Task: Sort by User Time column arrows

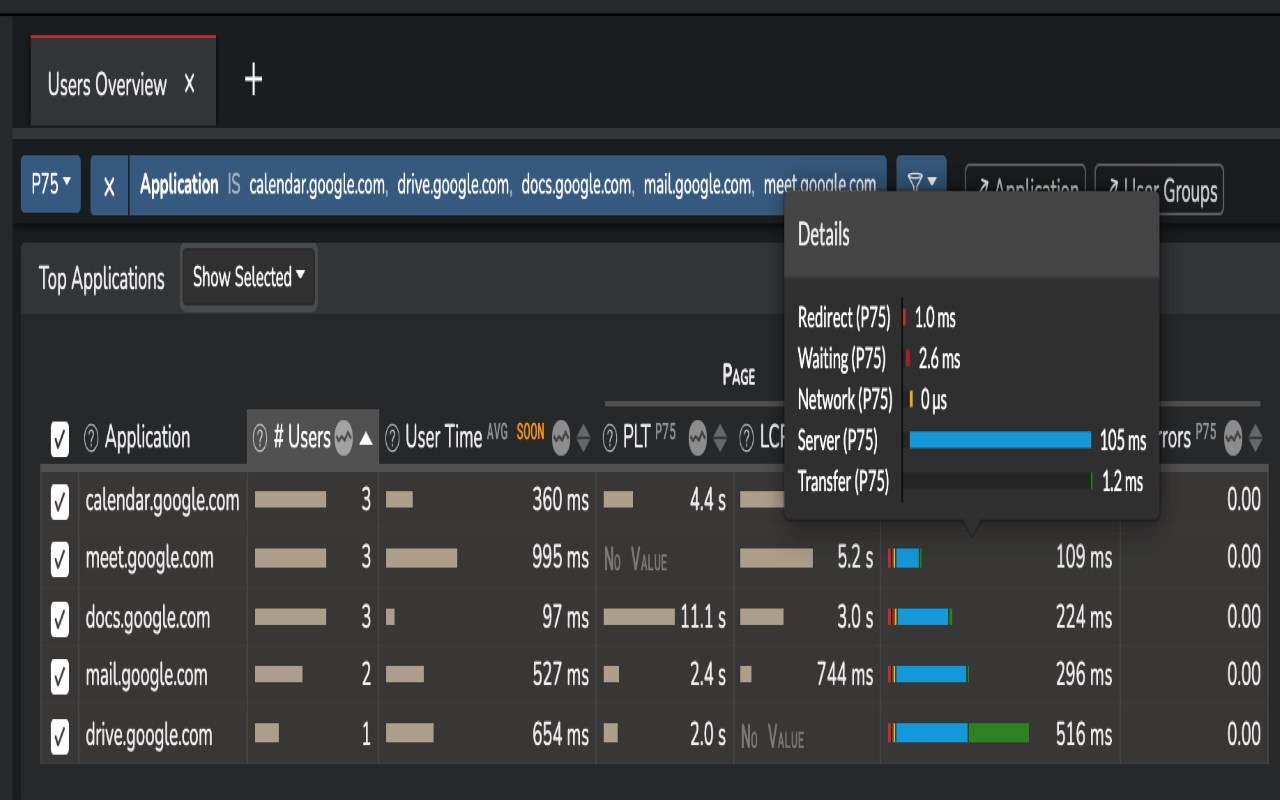Action: (583, 438)
